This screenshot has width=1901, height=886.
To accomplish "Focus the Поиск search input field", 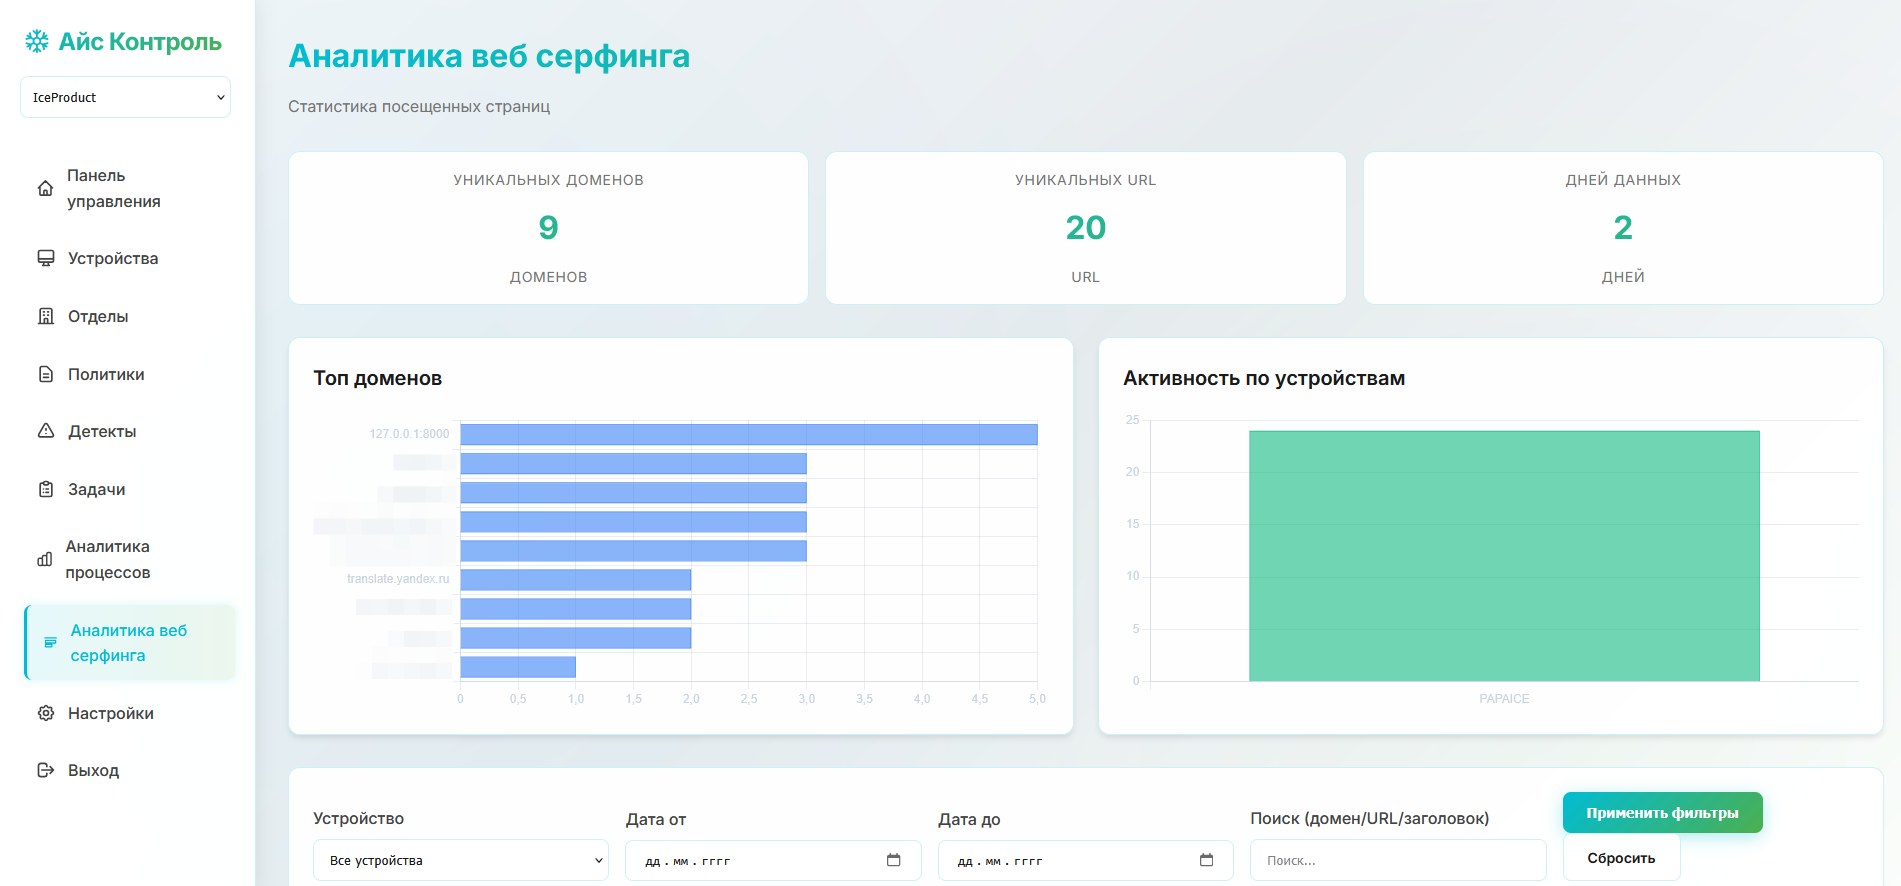I will pyautogui.click(x=1397, y=860).
